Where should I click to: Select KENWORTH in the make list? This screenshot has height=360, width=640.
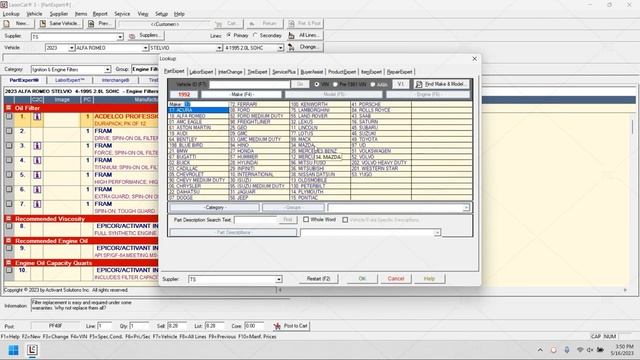pyautogui.click(x=320, y=104)
